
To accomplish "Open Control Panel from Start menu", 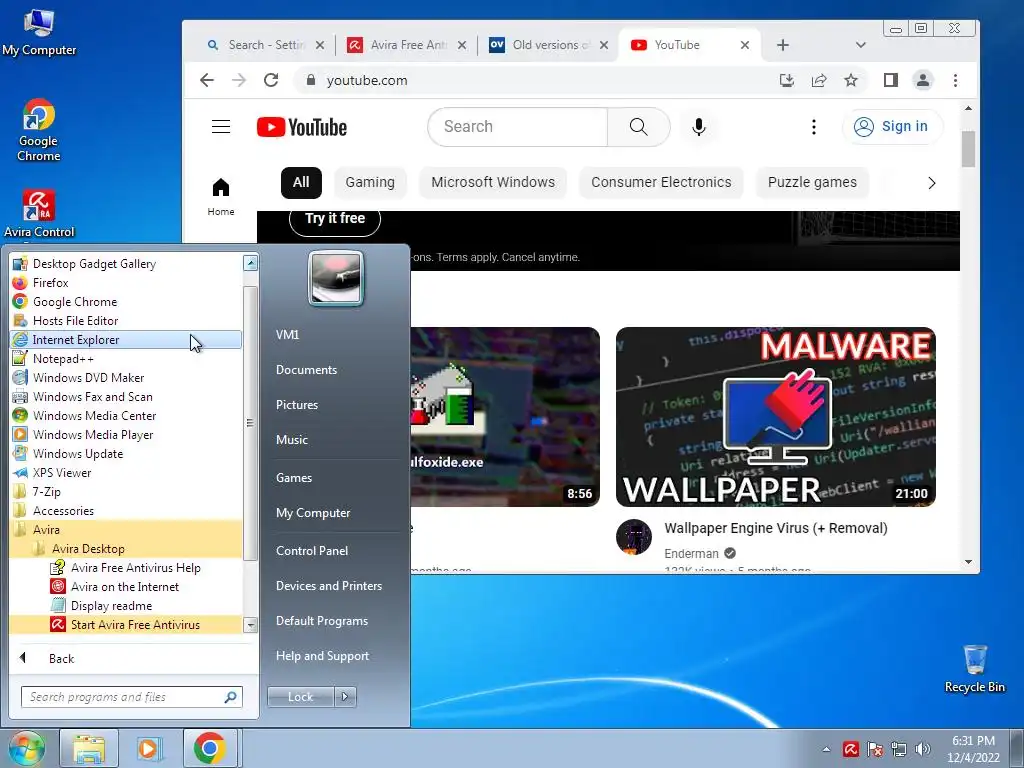I will click(x=312, y=551).
